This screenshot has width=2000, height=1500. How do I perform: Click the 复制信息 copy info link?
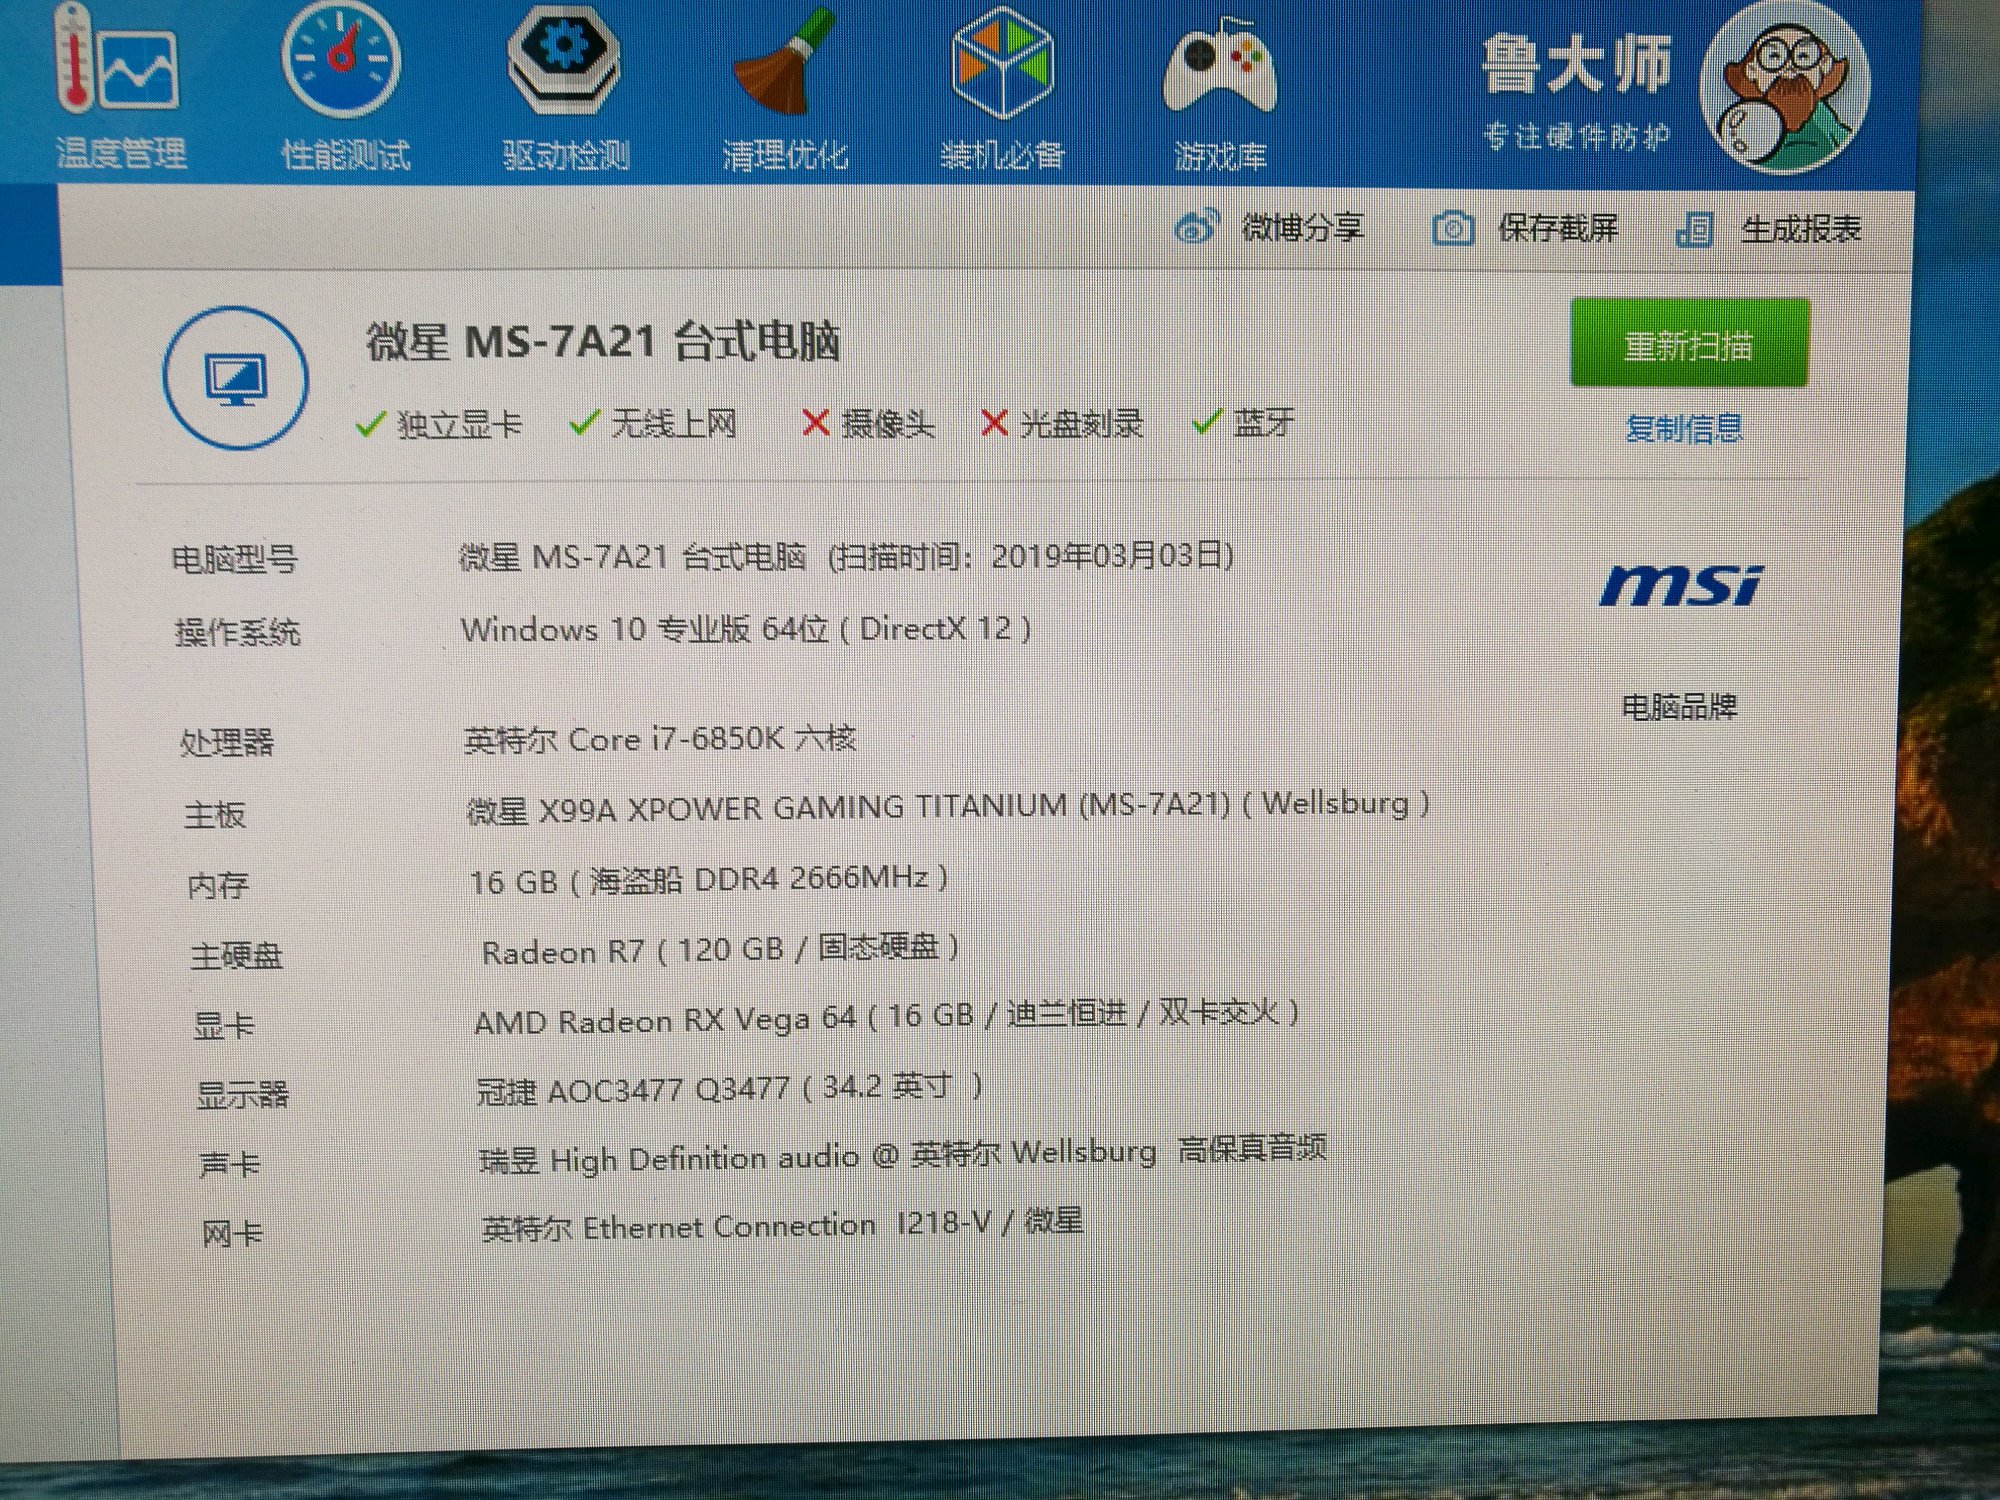pos(1684,429)
